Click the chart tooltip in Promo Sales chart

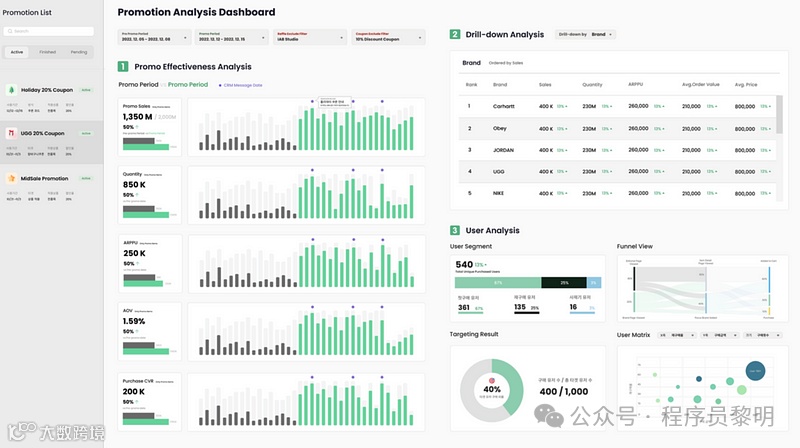pyautogui.click(x=334, y=102)
